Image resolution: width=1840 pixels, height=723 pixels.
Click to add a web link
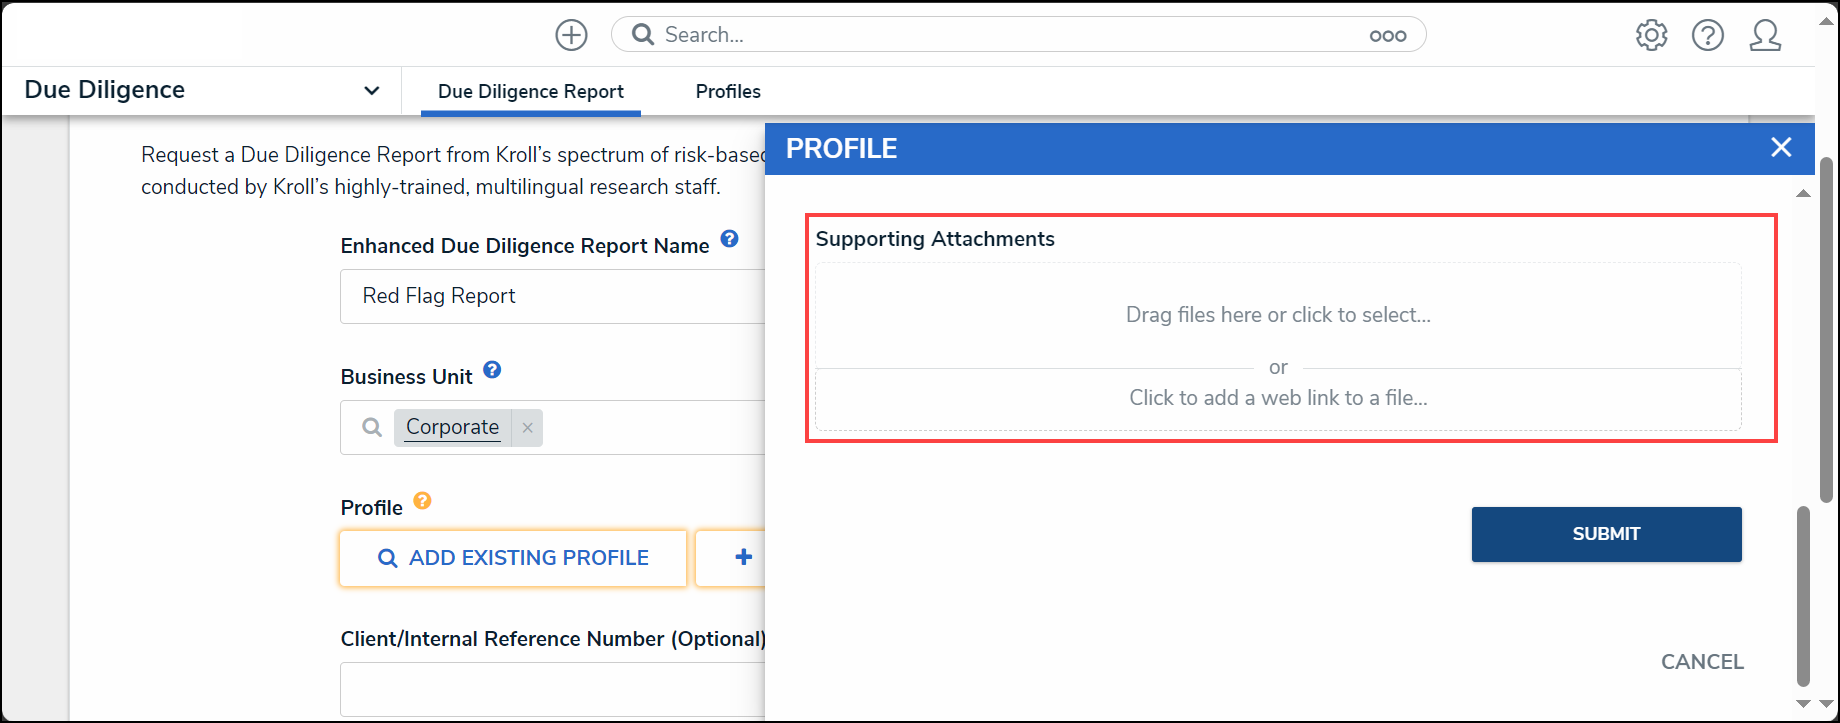1278,398
